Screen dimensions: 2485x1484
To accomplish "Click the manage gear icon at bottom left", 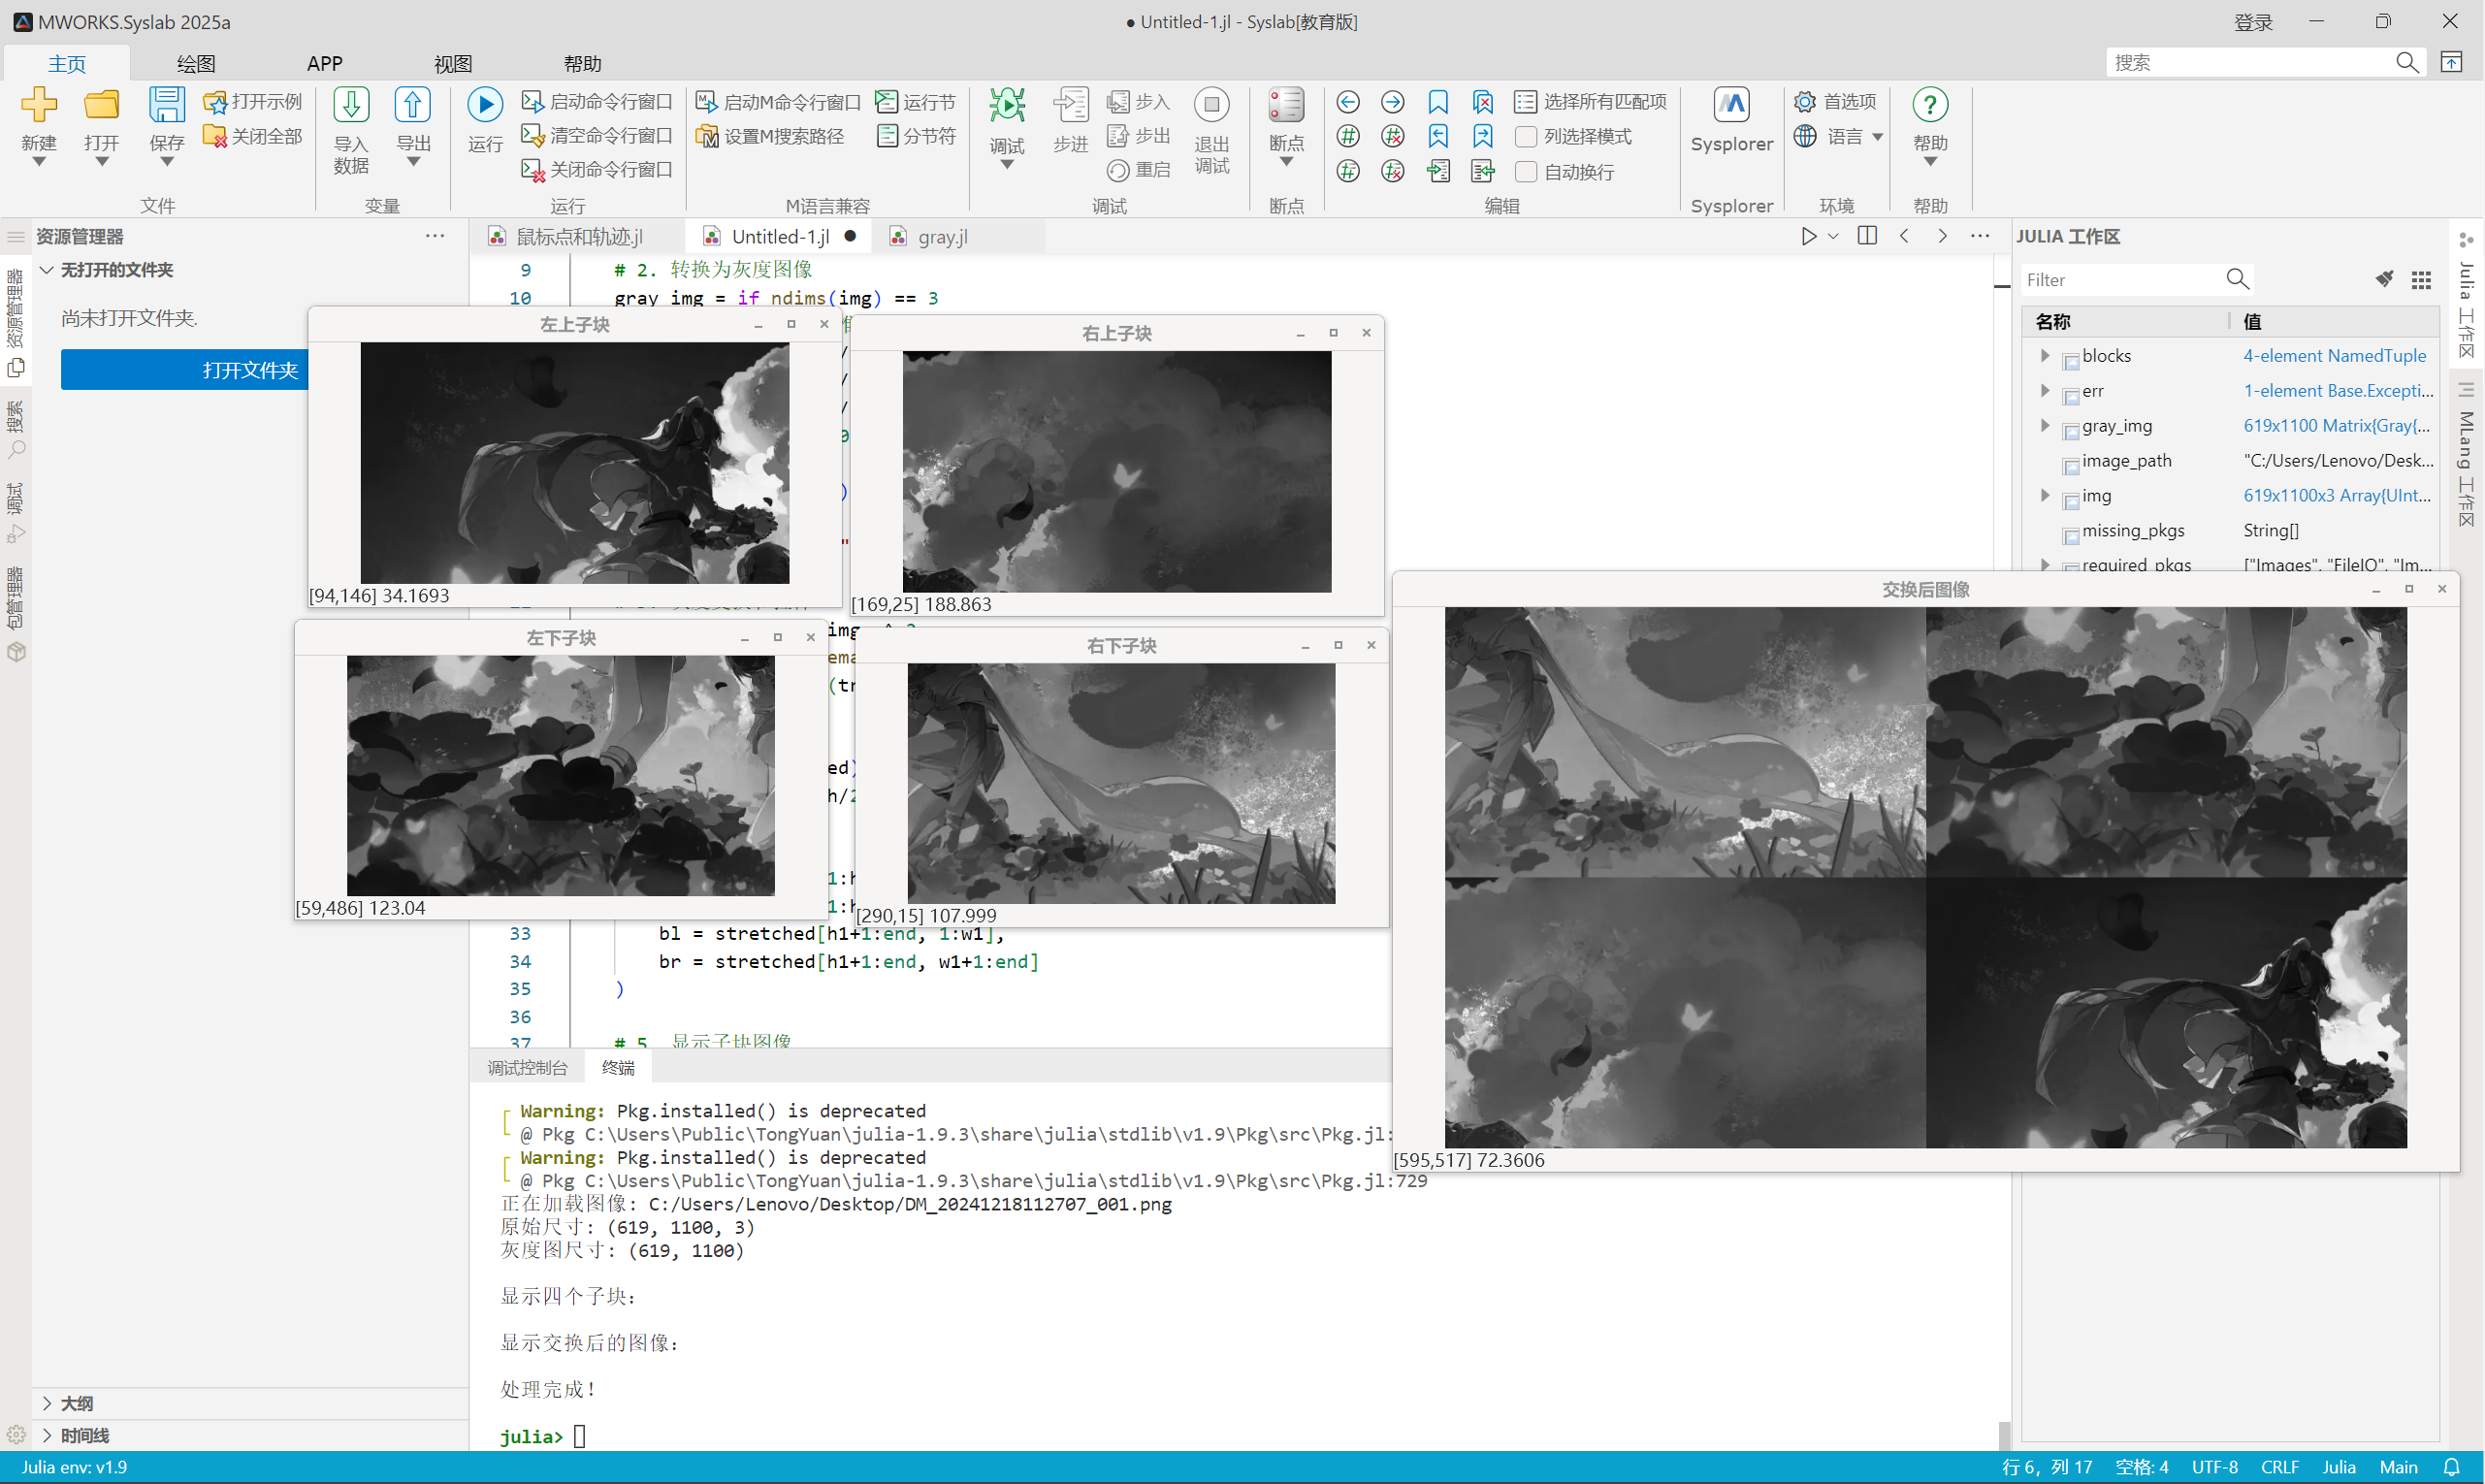I will tap(16, 1436).
